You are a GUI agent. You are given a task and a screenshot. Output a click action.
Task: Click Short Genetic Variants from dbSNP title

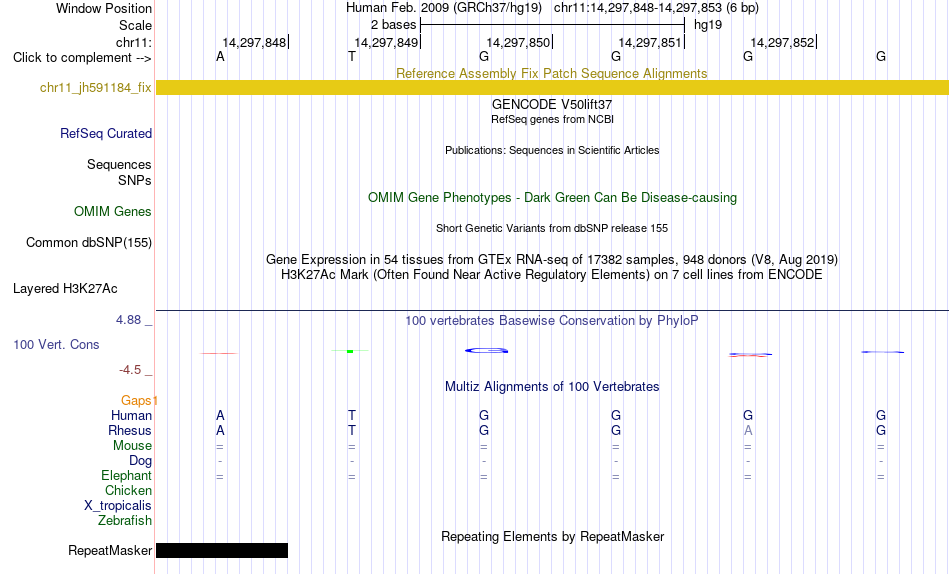(552, 229)
